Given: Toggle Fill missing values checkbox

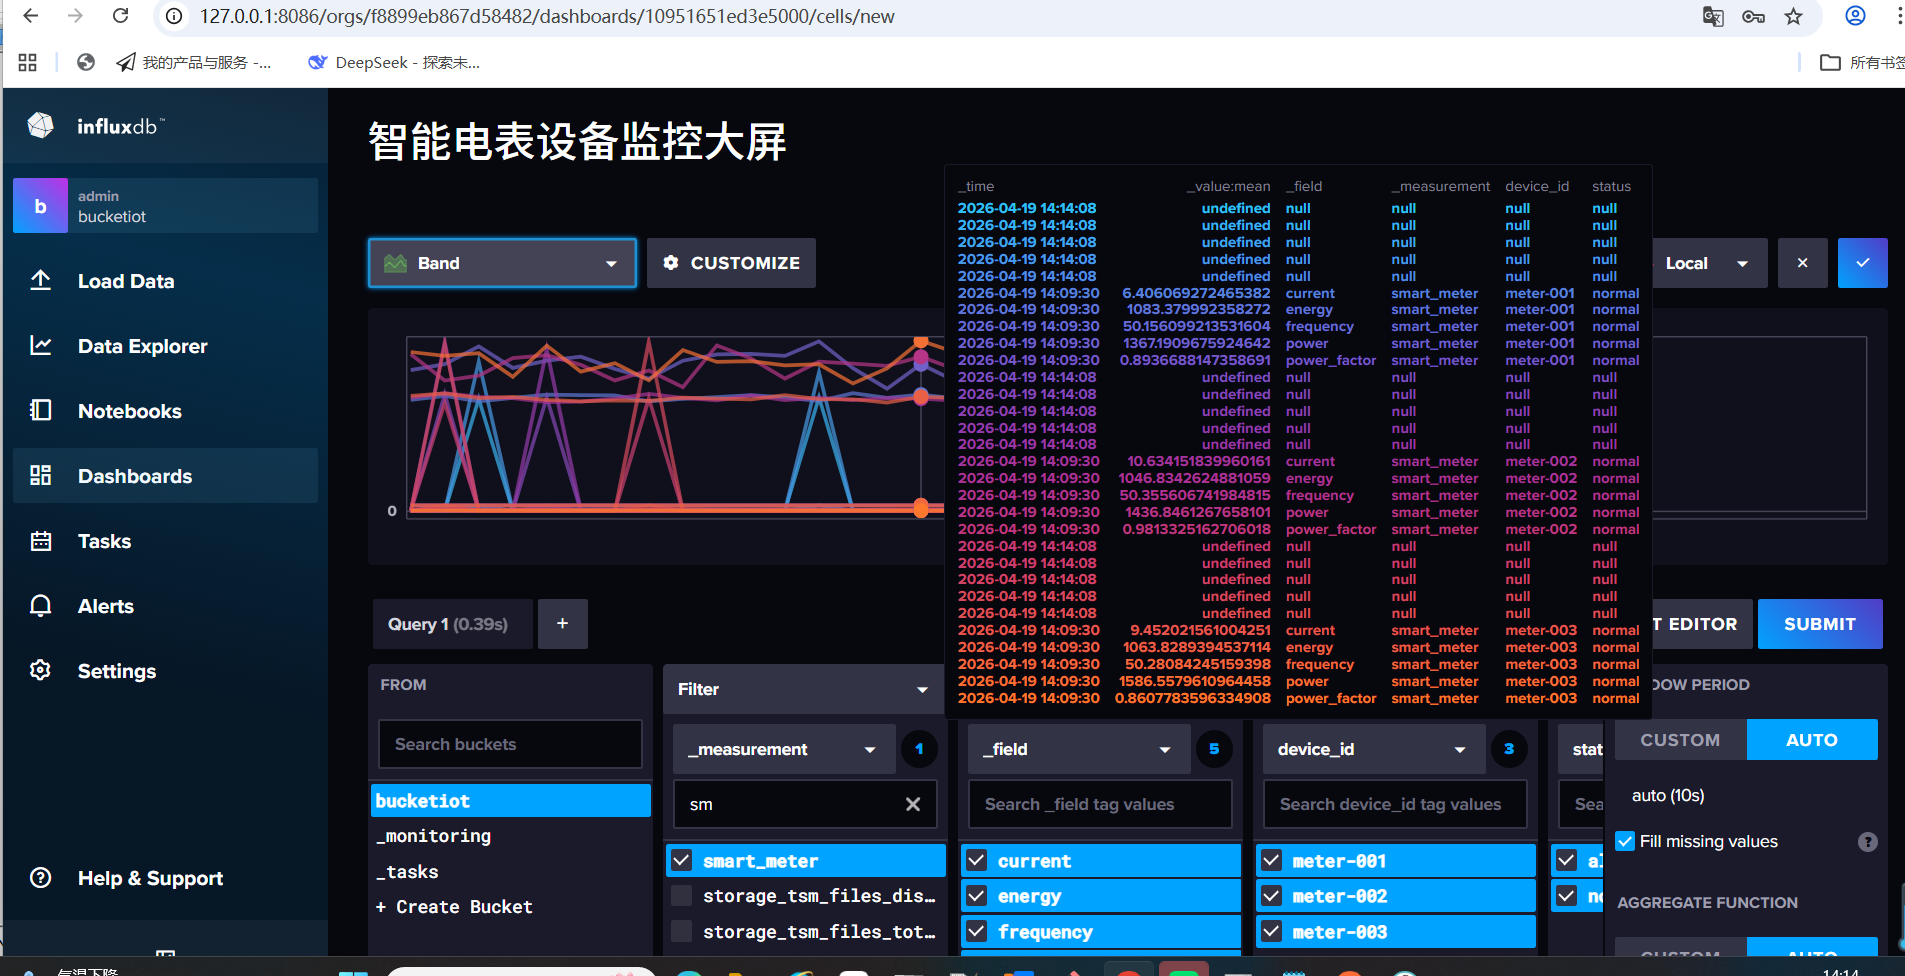Looking at the screenshot, I should point(1625,841).
